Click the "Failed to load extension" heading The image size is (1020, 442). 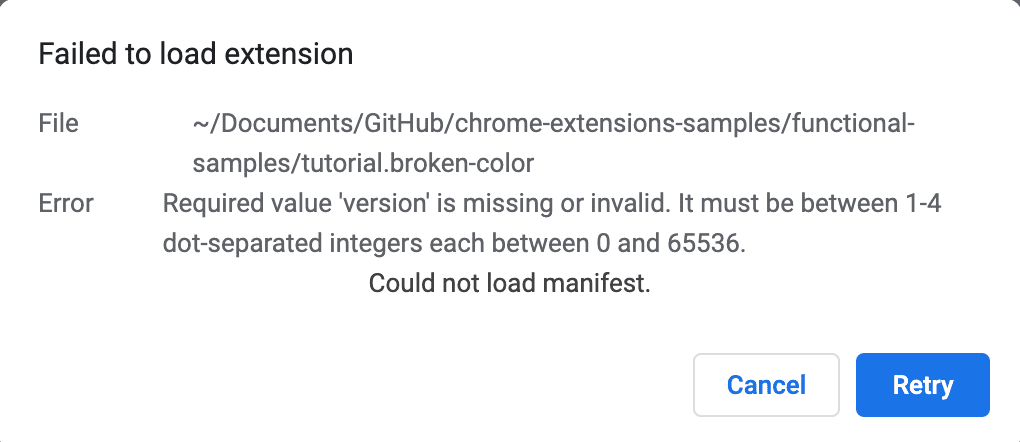click(195, 54)
